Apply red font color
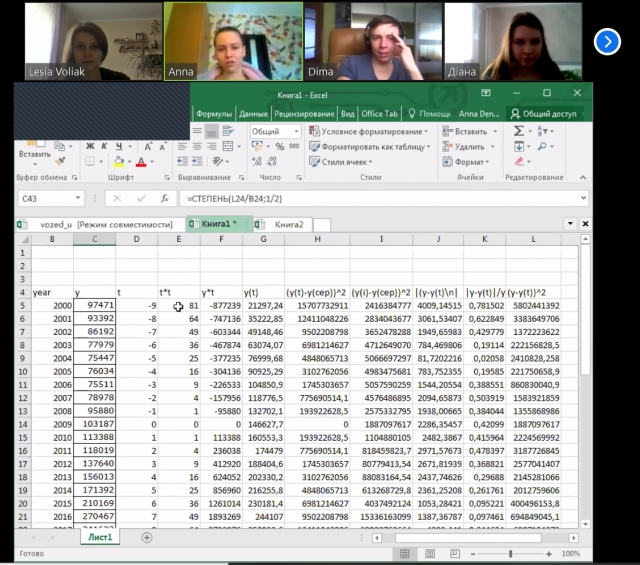 (141, 162)
